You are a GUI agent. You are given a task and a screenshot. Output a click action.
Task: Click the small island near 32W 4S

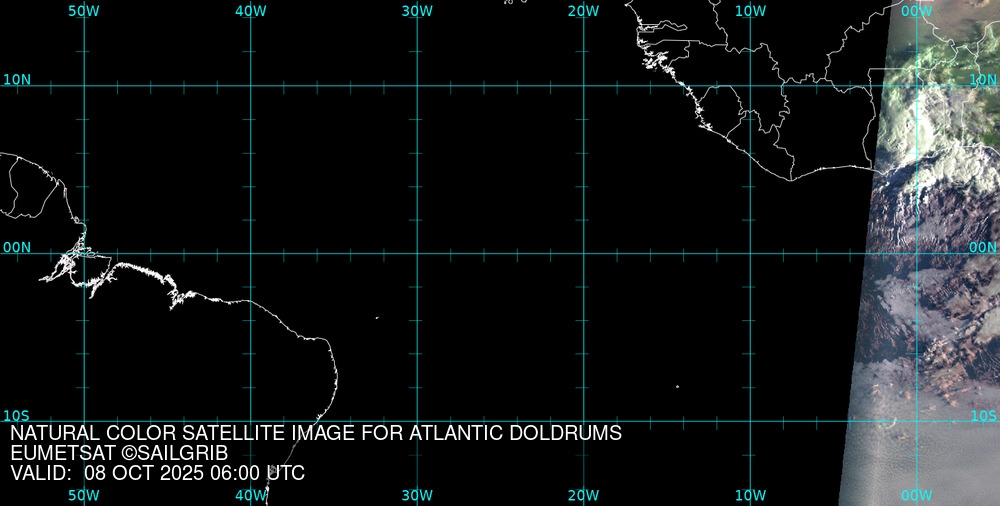[x=377, y=318]
